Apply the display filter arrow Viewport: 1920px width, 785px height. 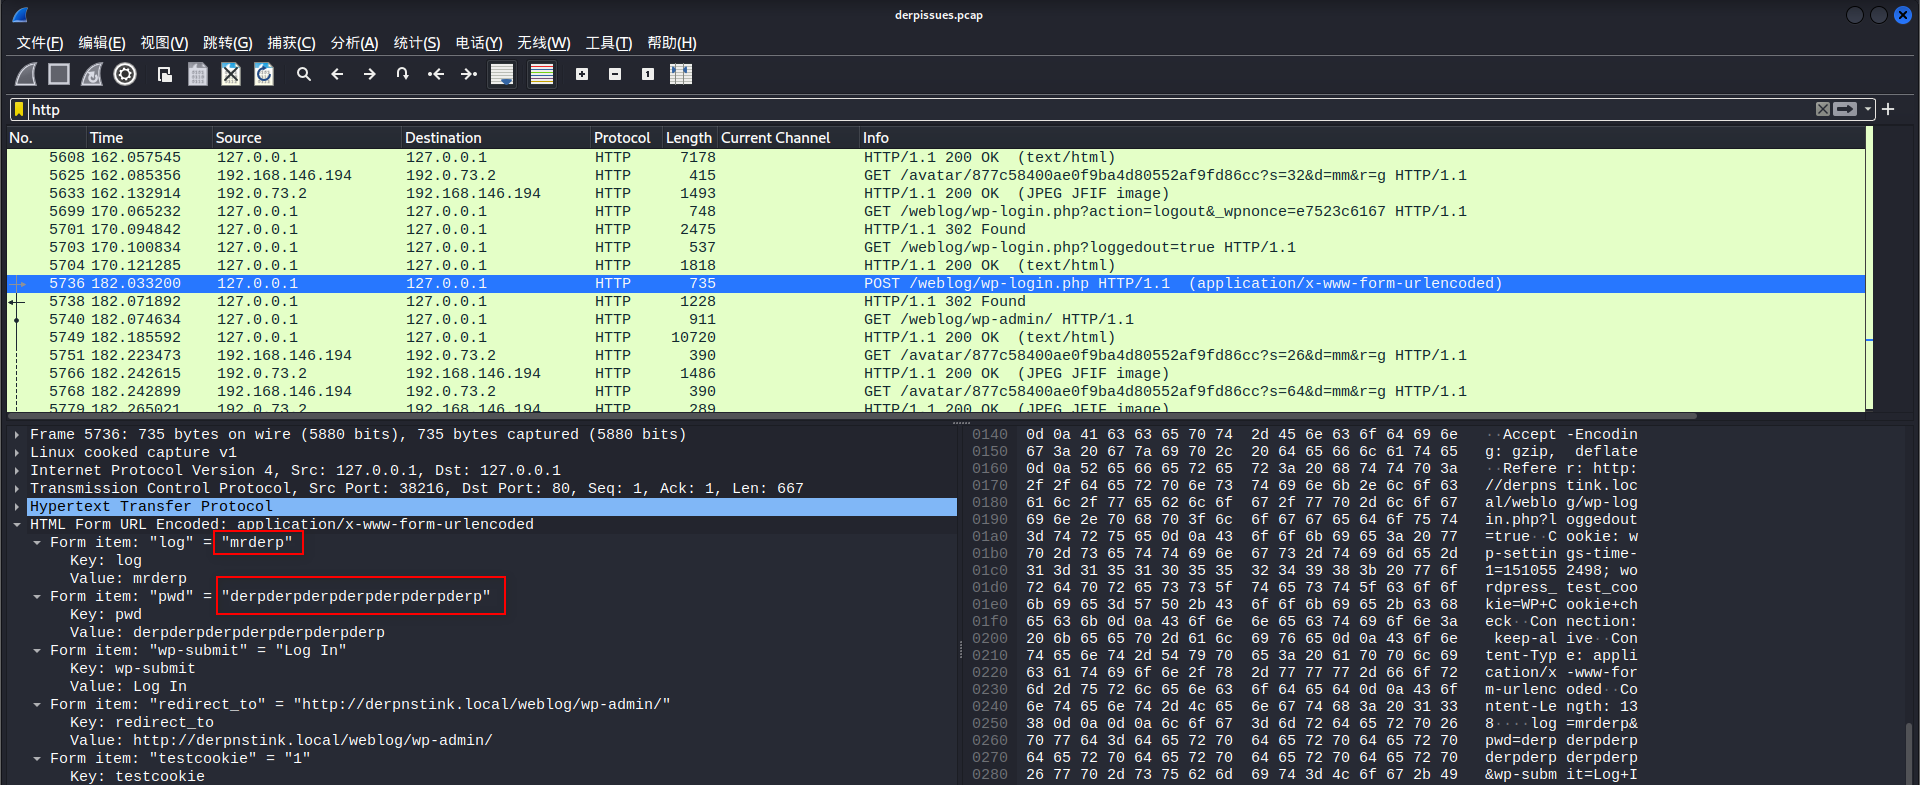coord(1845,109)
